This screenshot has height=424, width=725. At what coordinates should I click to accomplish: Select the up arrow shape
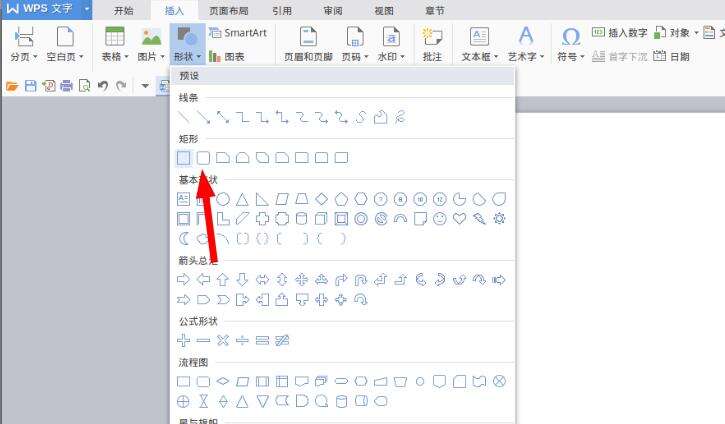click(x=223, y=280)
